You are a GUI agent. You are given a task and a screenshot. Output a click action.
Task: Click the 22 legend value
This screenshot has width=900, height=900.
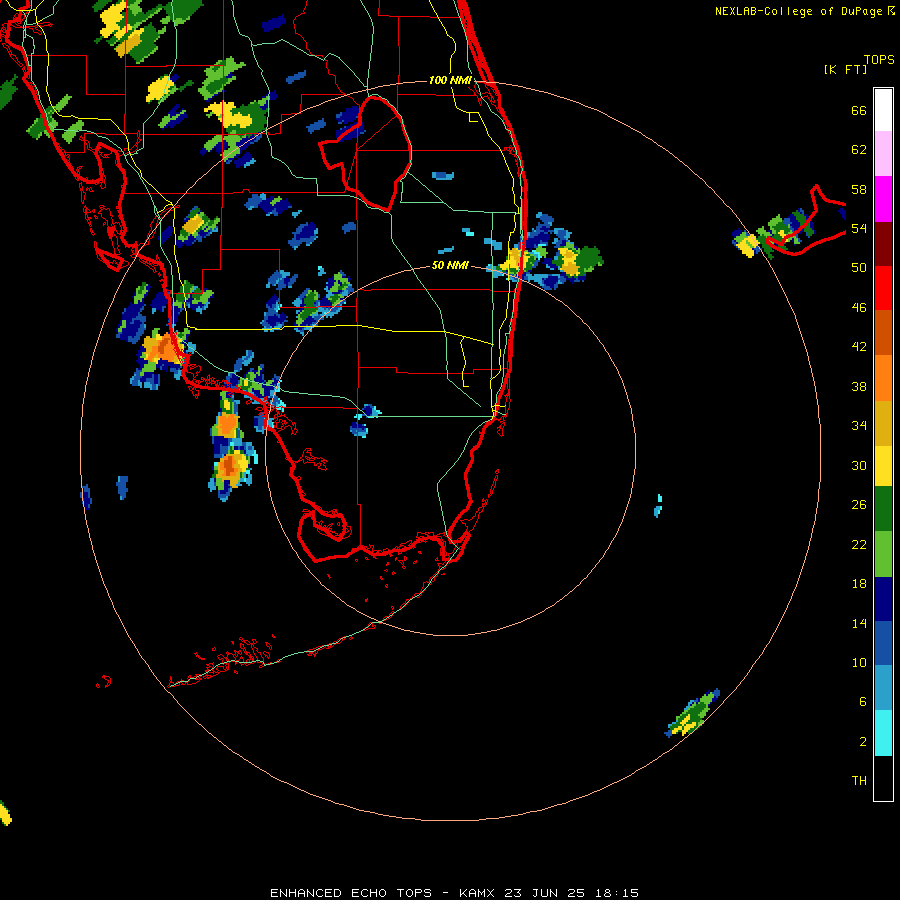pos(859,544)
